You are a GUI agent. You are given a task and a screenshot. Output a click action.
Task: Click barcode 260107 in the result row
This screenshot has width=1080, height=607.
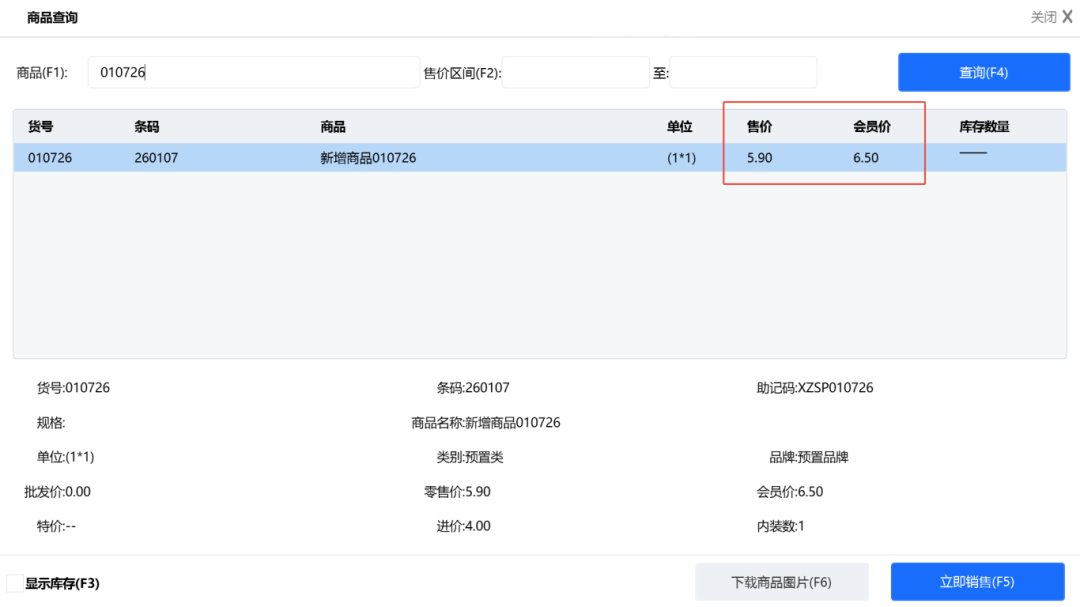coord(156,158)
